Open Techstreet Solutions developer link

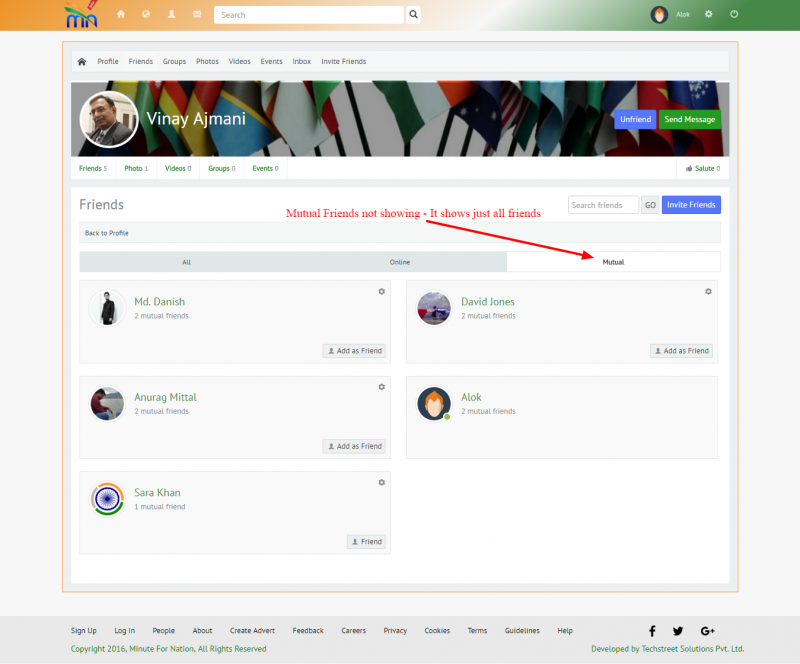pos(692,649)
